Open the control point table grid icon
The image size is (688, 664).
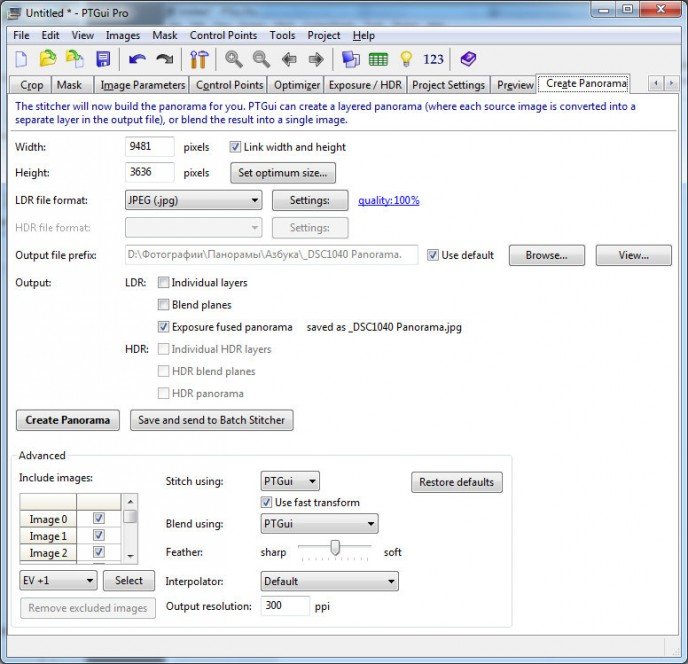click(378, 59)
